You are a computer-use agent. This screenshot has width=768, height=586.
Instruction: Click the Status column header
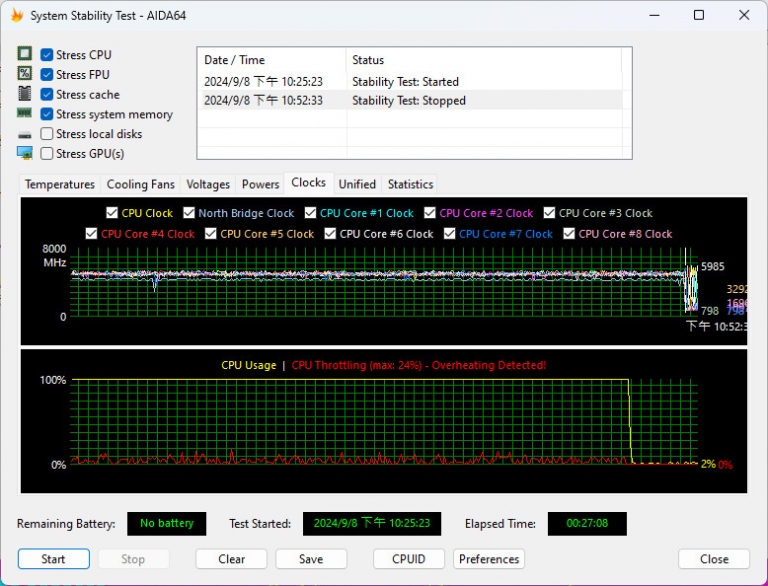click(x=484, y=60)
